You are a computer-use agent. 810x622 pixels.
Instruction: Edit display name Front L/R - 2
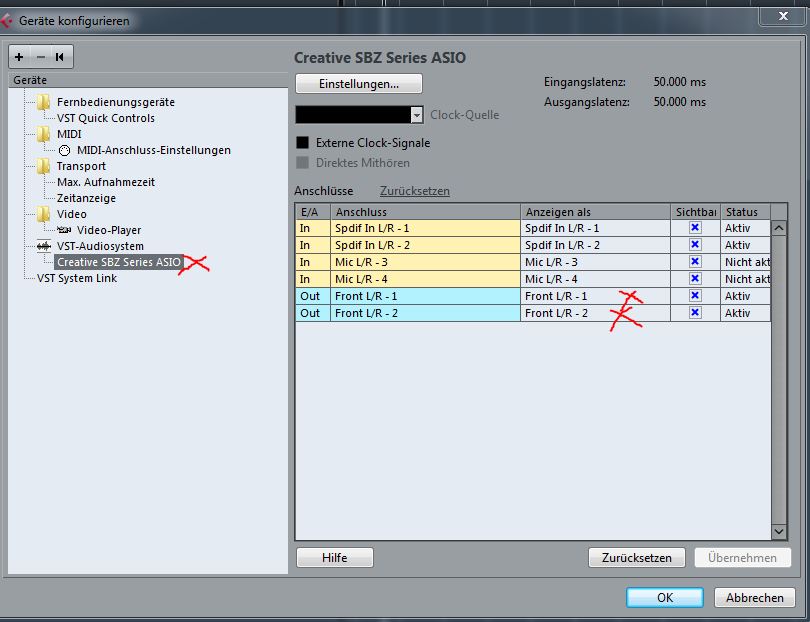tap(595, 313)
